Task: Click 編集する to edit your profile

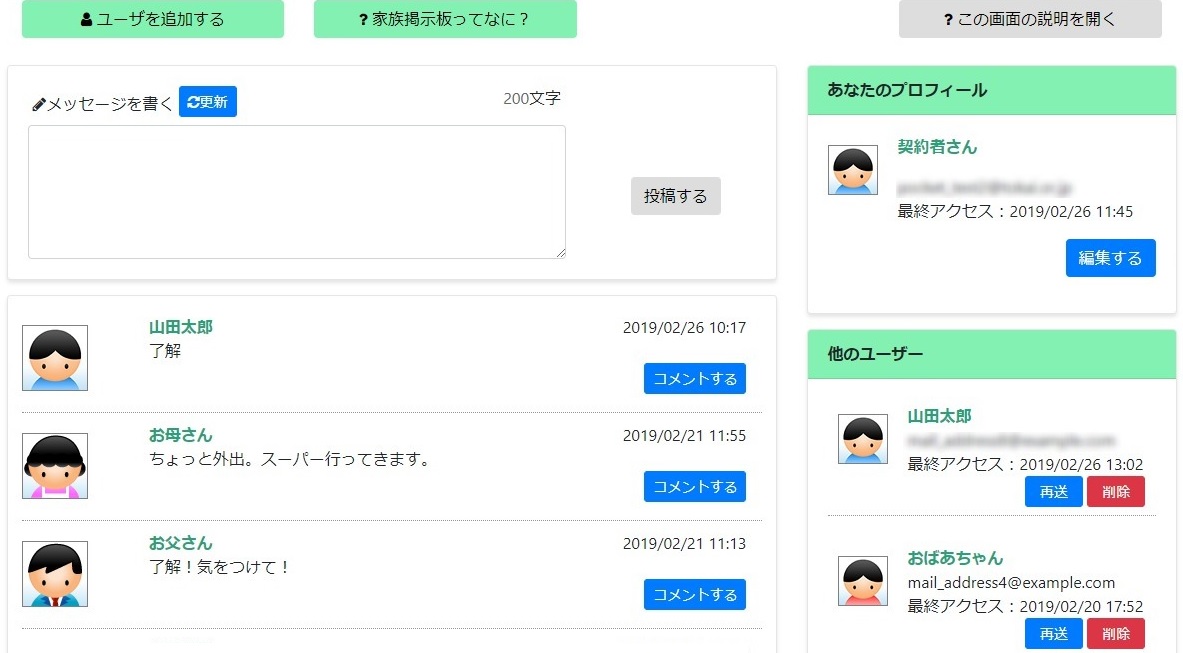Action: click(1110, 257)
